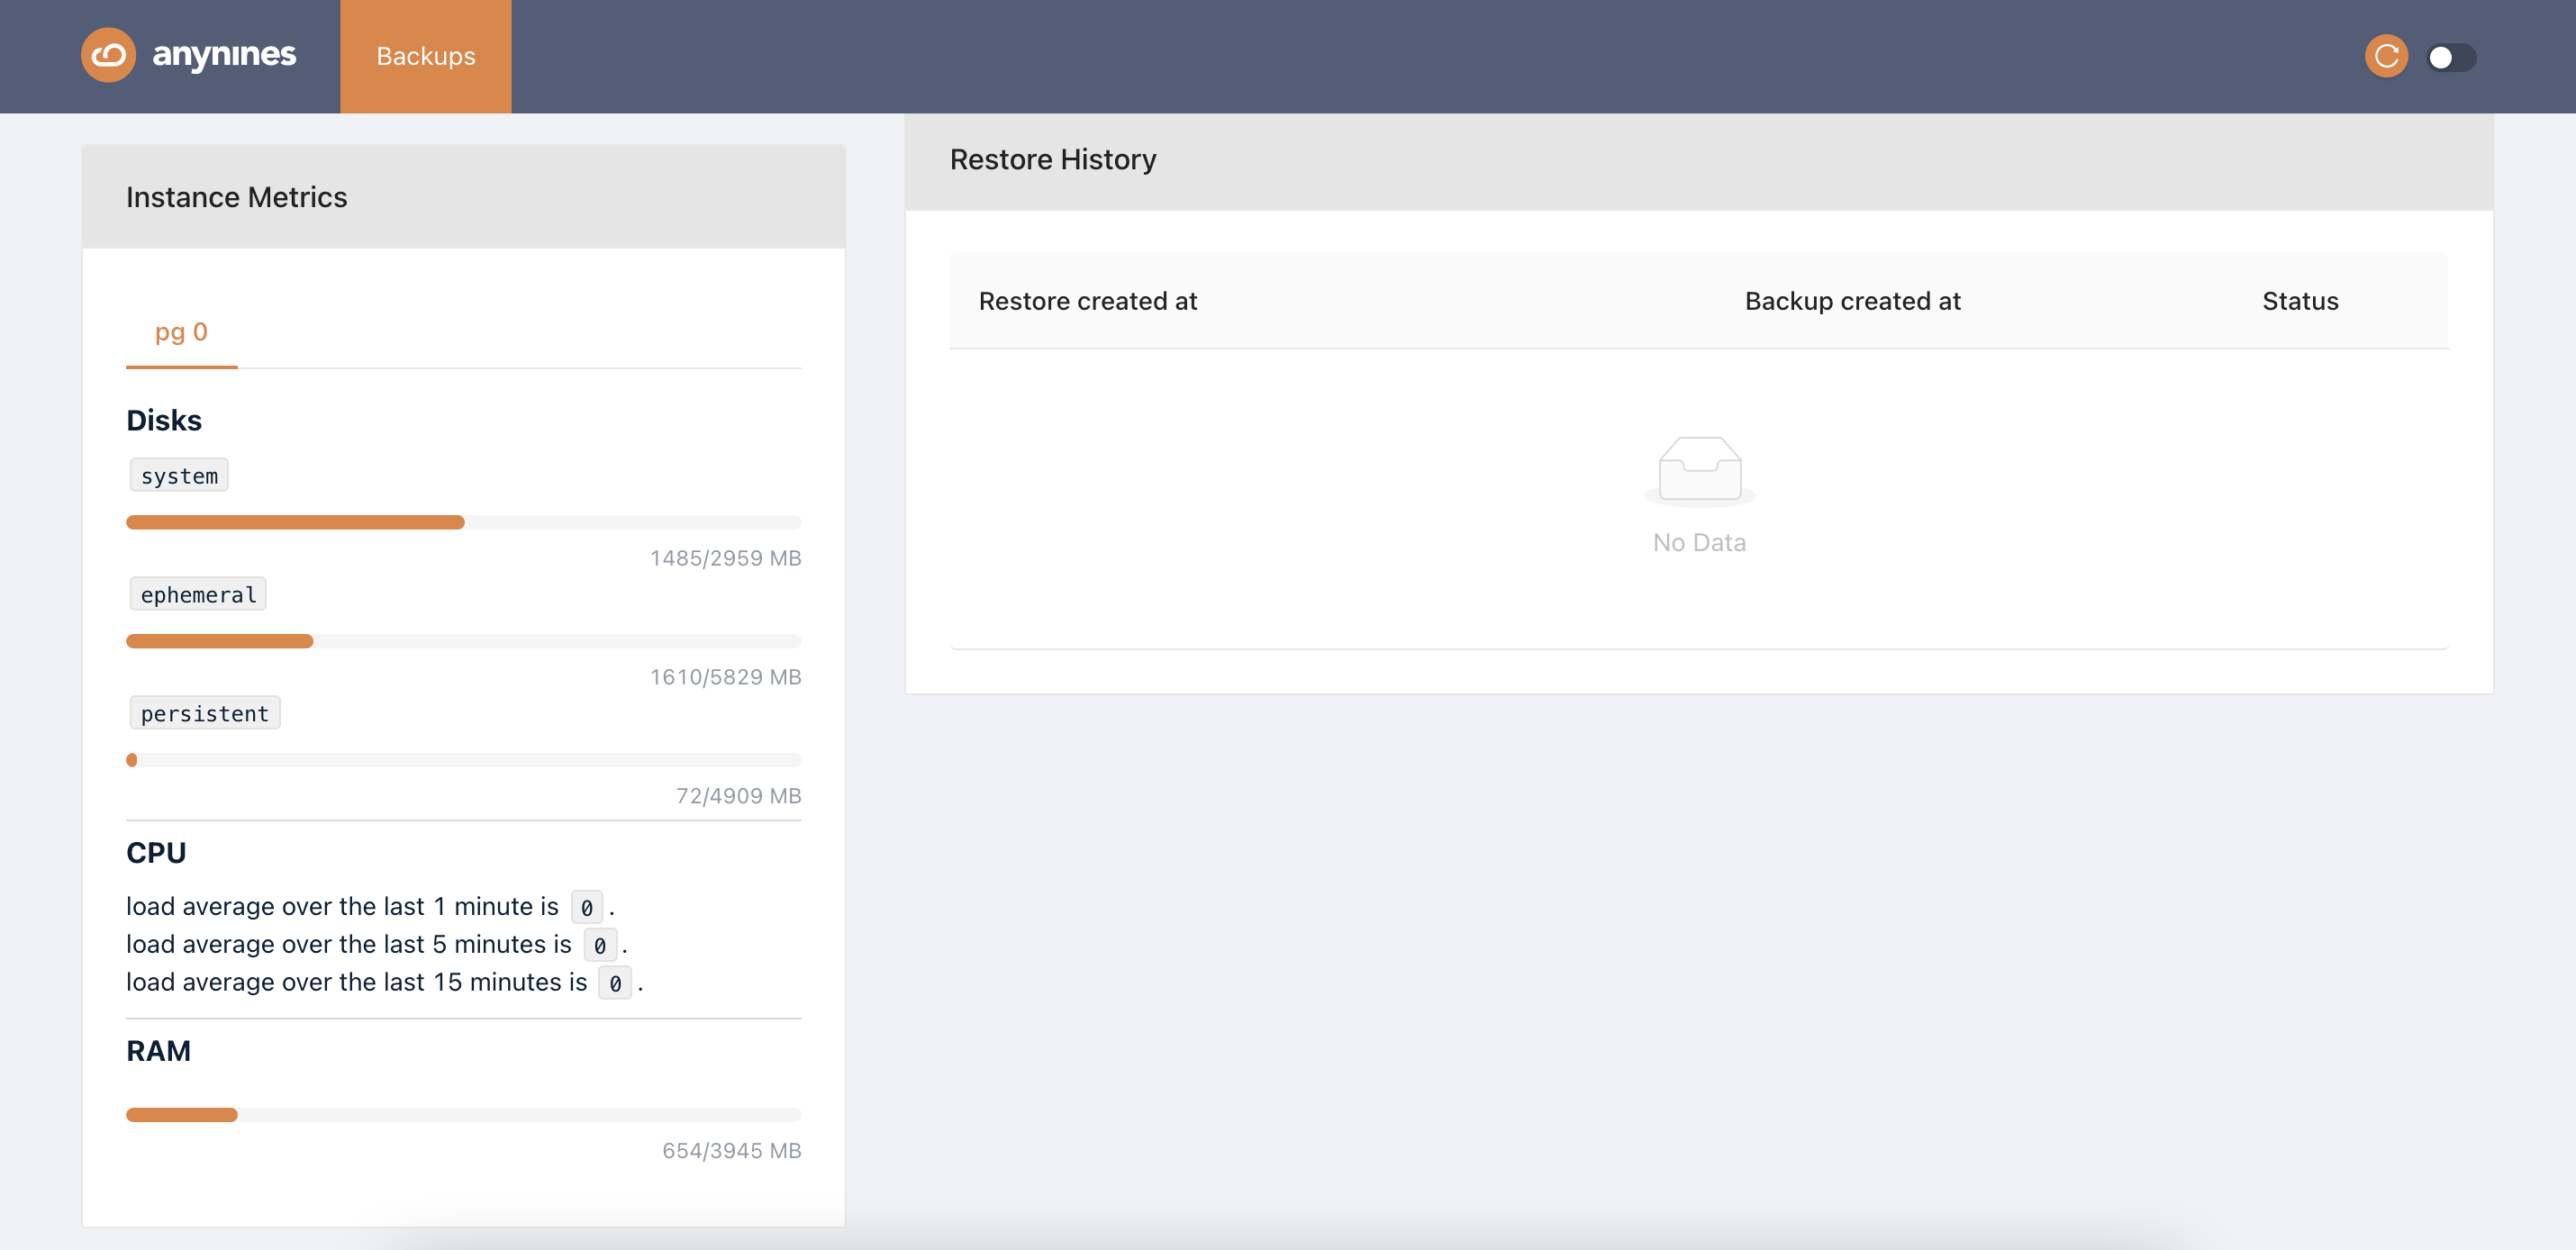Click the No Data text
The image size is (2576, 1250).
click(1699, 543)
